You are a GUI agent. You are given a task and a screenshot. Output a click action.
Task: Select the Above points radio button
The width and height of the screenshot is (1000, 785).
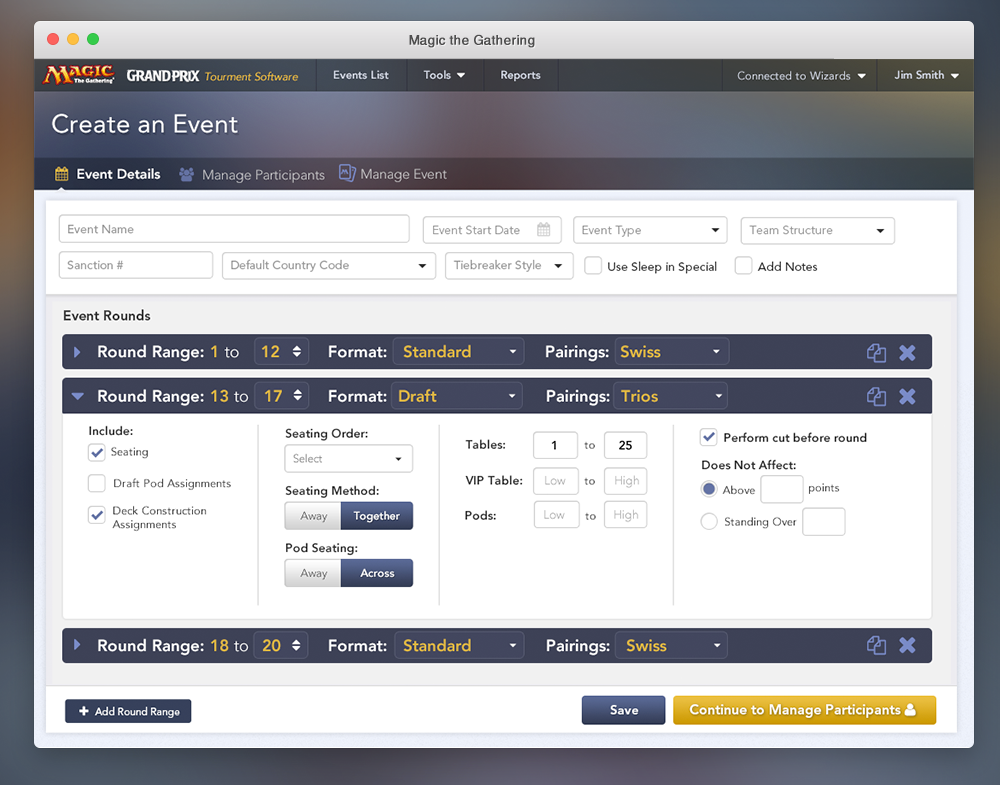[709, 489]
